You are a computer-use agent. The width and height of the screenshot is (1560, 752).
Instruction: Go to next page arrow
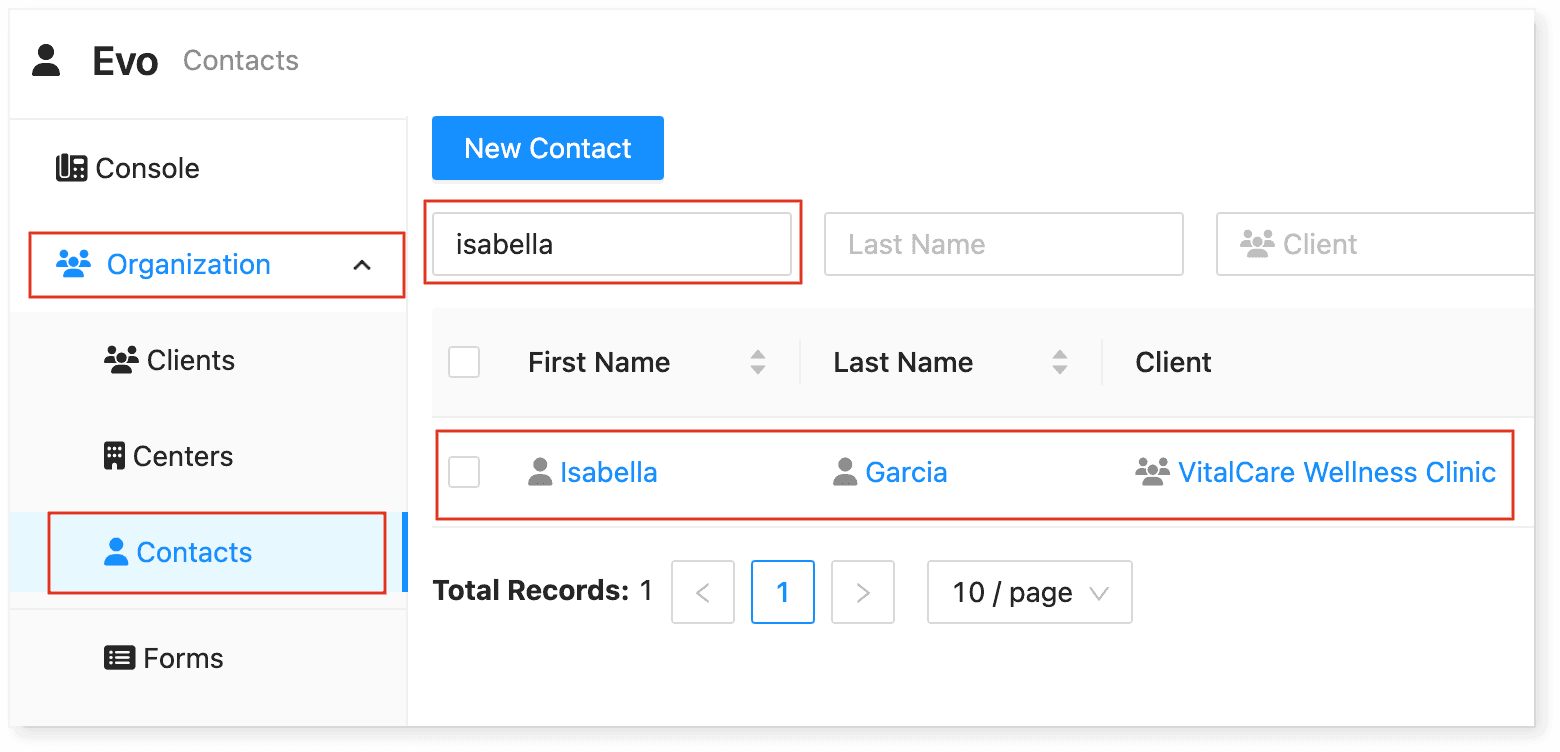point(863,592)
